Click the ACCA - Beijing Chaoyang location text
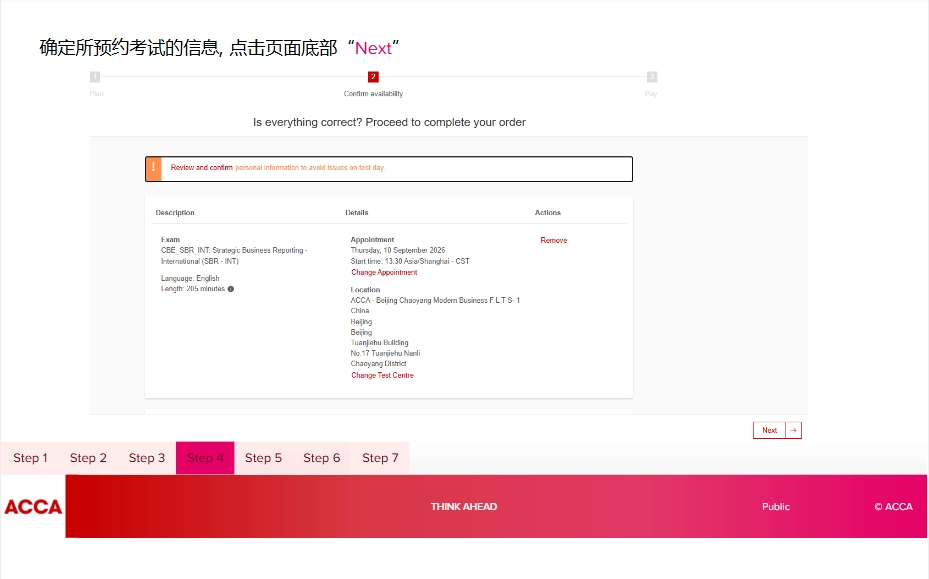The height and width of the screenshot is (579, 929). (x=435, y=300)
